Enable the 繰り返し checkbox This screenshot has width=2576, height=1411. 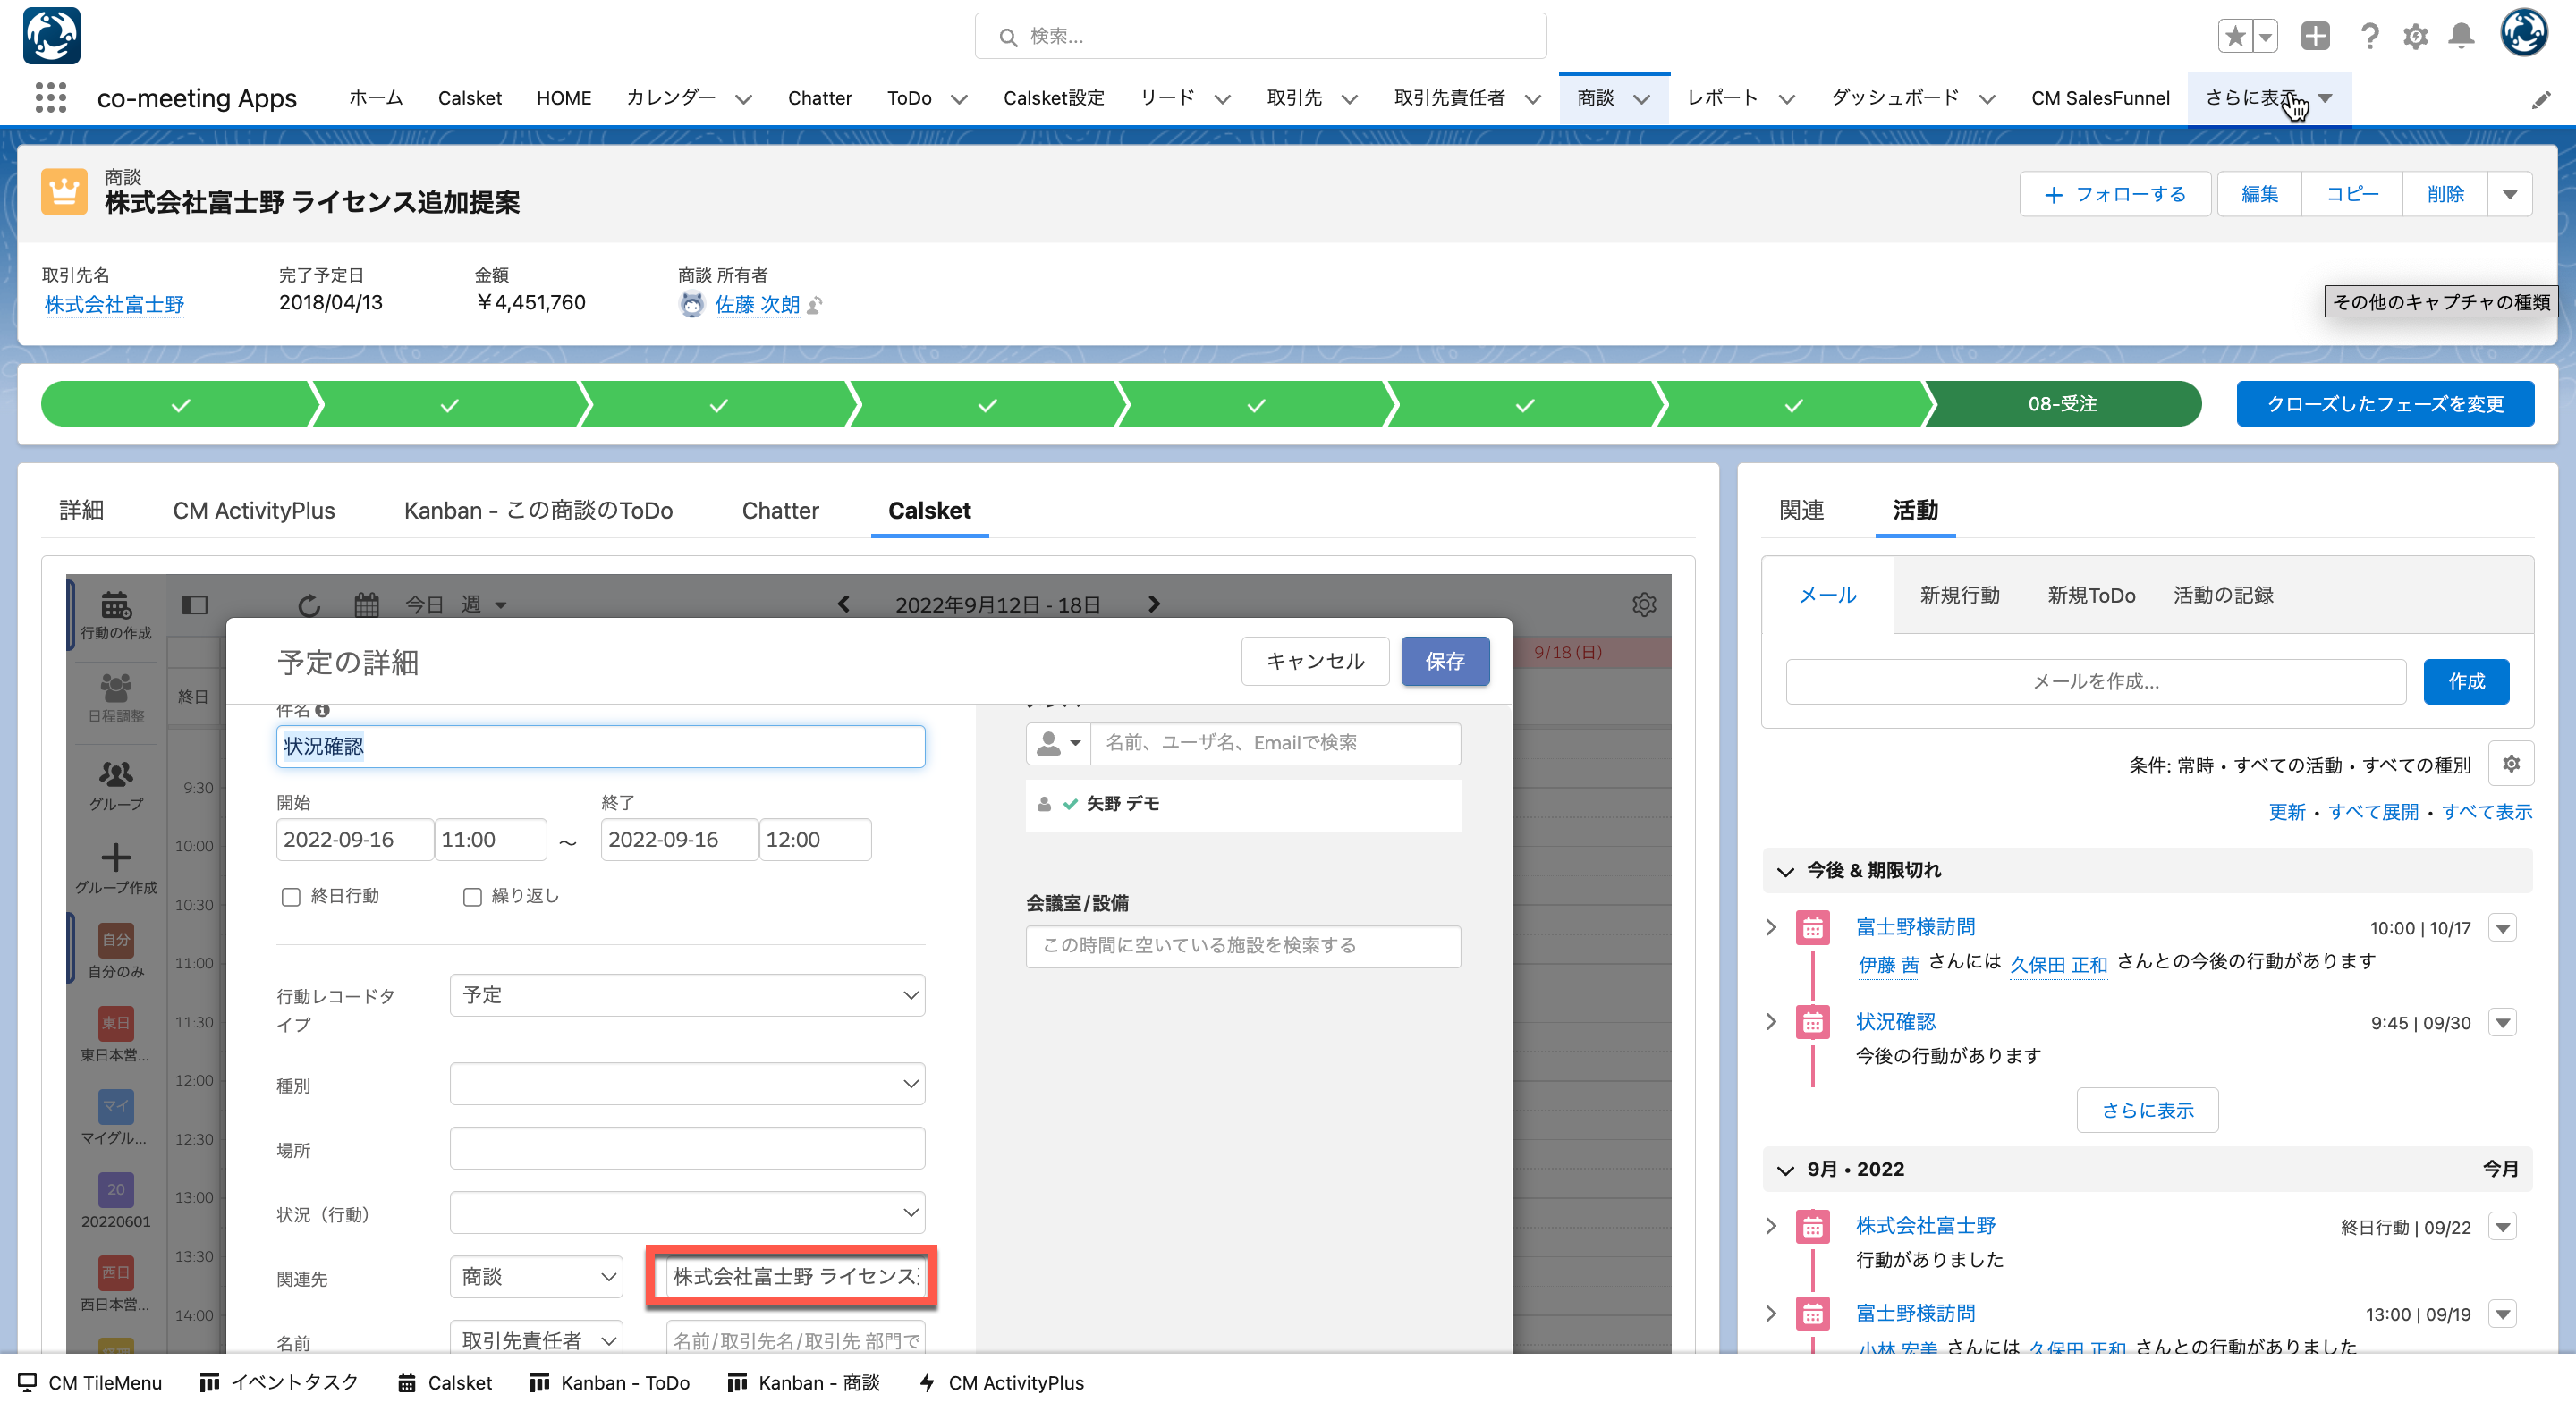pos(472,897)
